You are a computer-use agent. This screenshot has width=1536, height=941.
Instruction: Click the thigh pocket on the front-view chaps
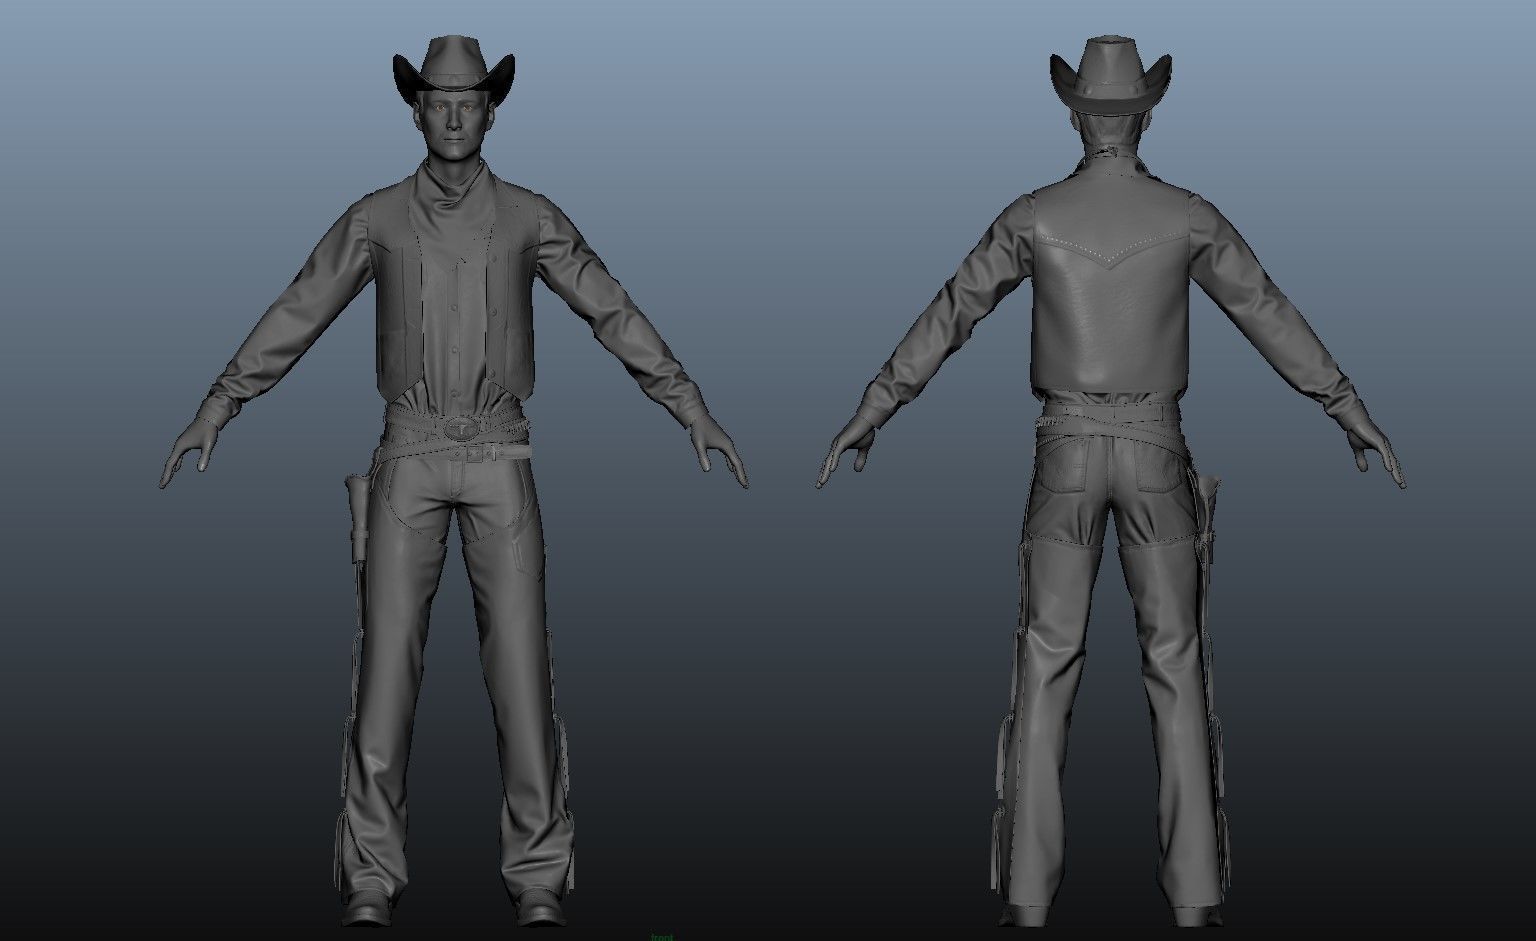[527, 555]
